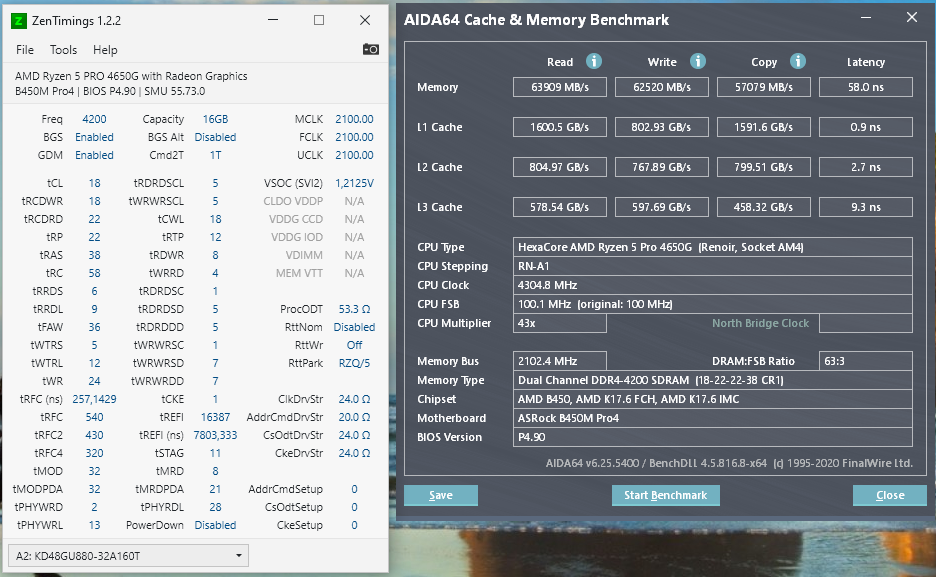The width and height of the screenshot is (936, 577).
Task: Click the AddrCmdDrvStr value 20.0 Ω
Action: pyautogui.click(x=354, y=417)
